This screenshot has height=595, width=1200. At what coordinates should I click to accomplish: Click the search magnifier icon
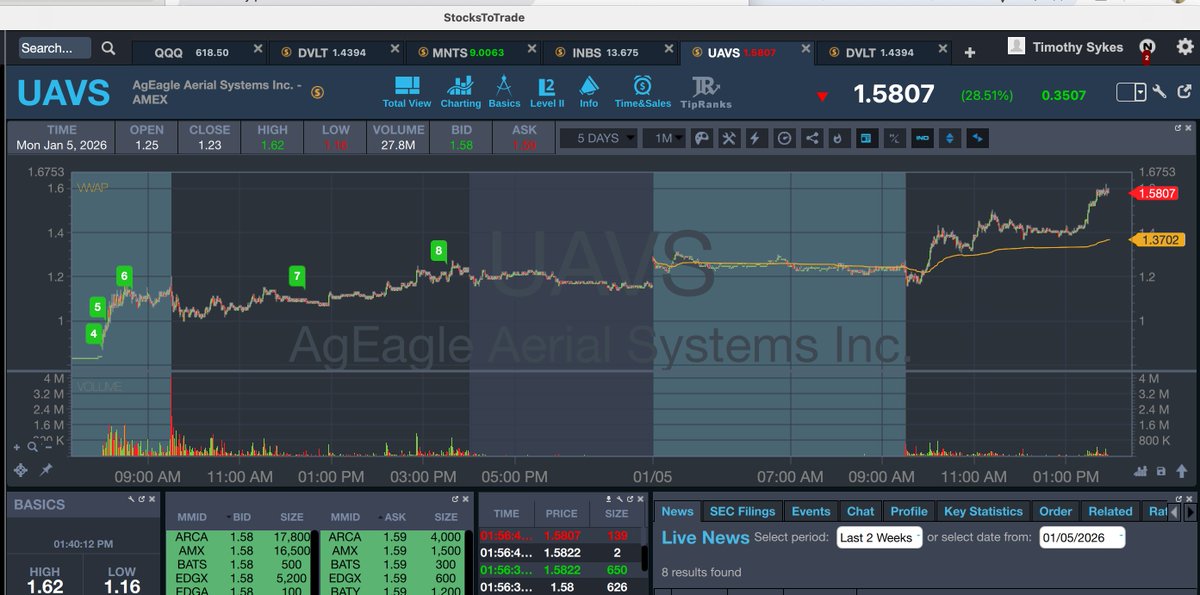click(x=108, y=48)
